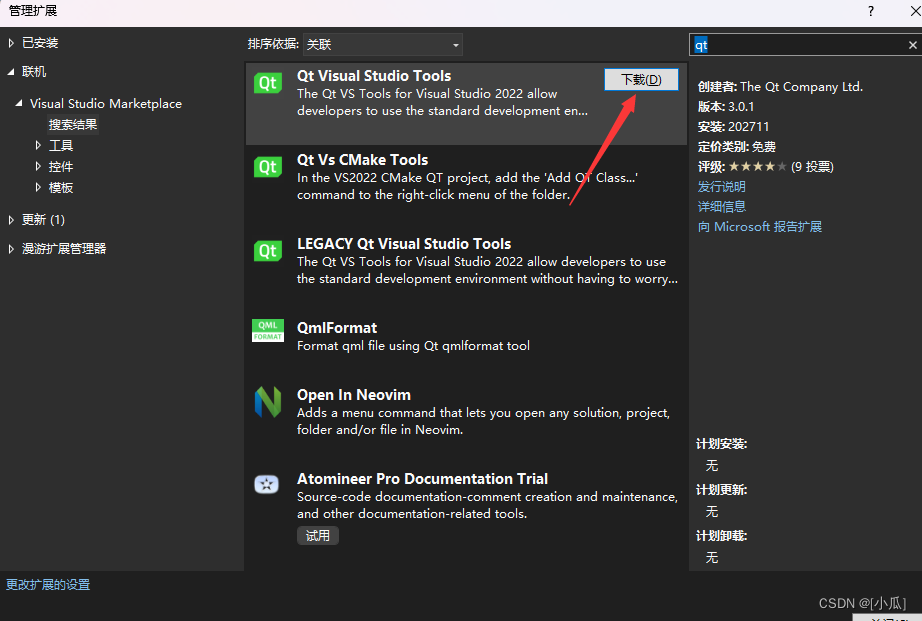Image resolution: width=922 pixels, height=621 pixels.
Task: Expand the 已安装 tree node
Action: (11, 43)
